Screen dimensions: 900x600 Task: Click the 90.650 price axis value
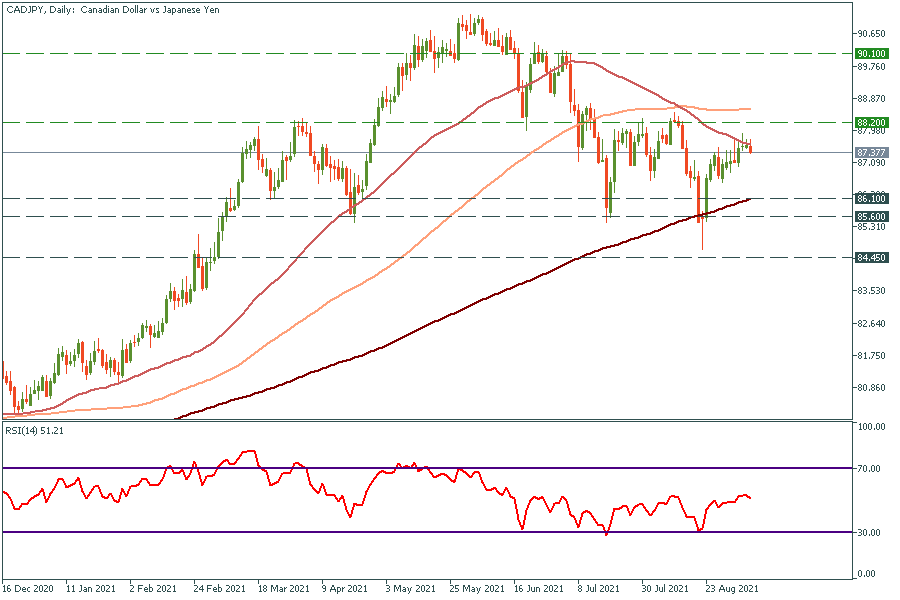[x=871, y=34]
